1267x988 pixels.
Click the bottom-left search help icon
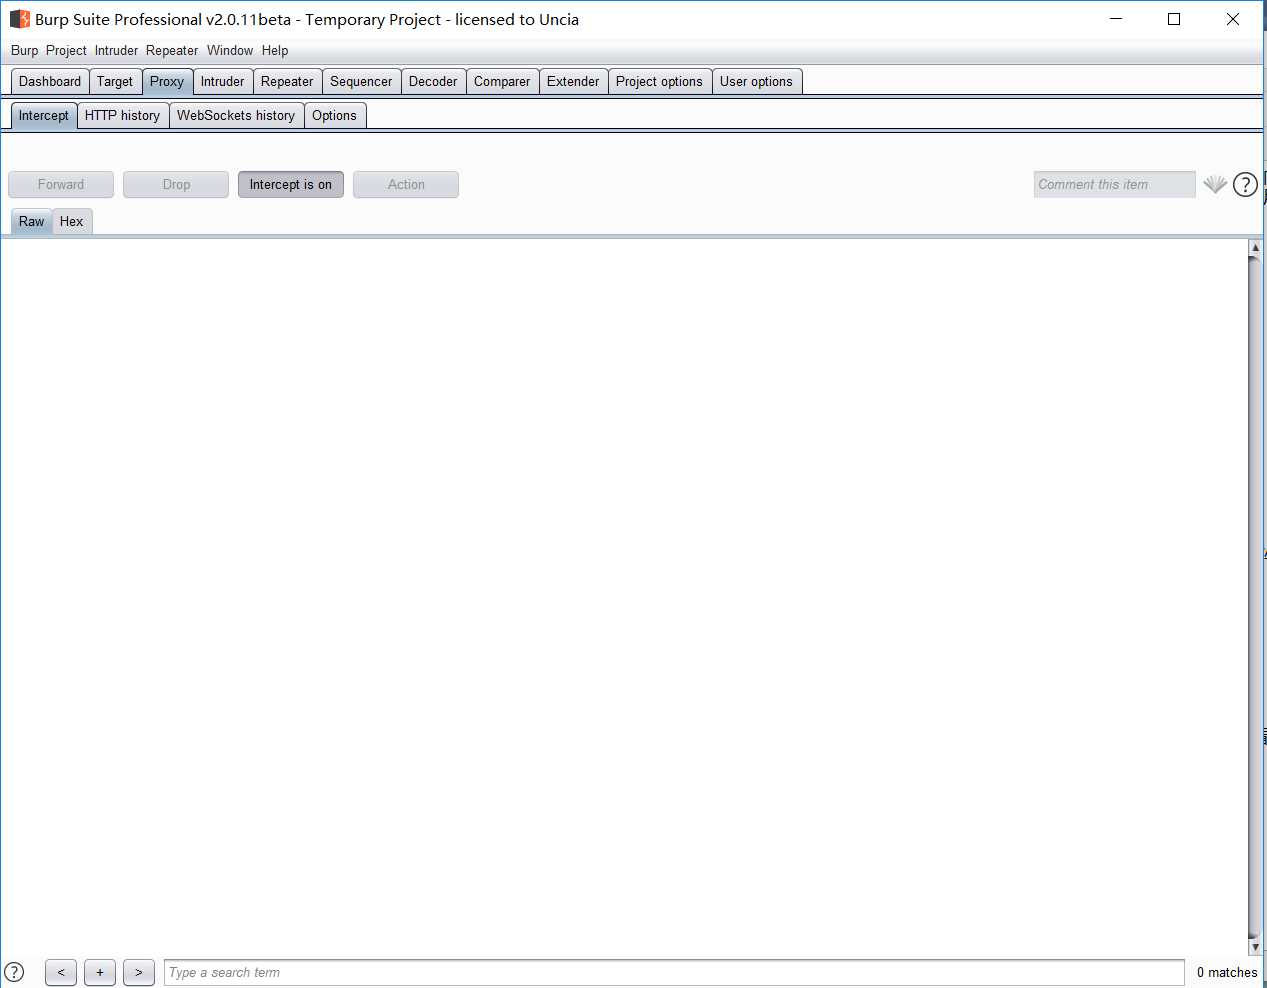coord(14,972)
